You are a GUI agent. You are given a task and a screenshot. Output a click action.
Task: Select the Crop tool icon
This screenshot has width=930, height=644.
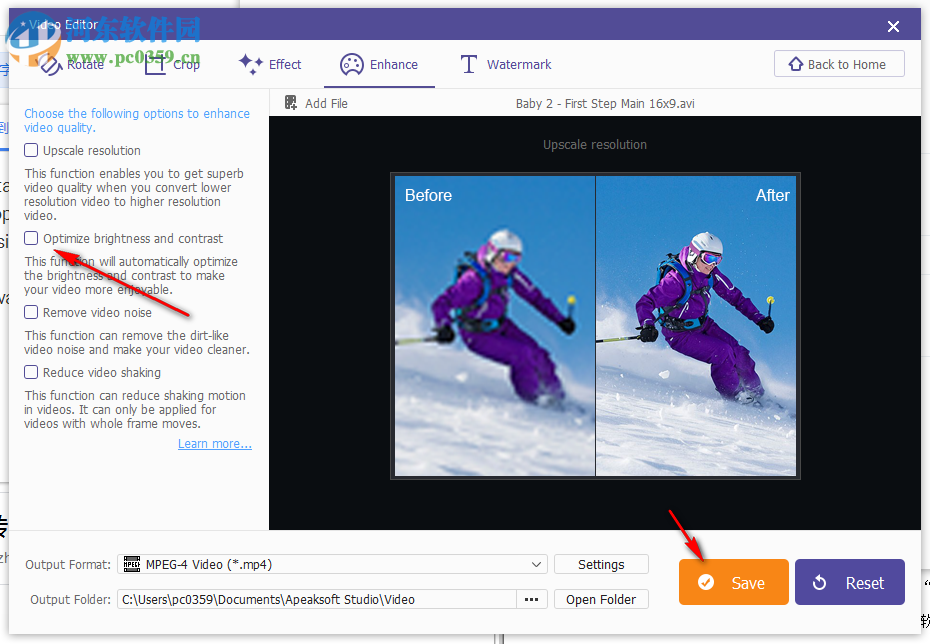156,63
